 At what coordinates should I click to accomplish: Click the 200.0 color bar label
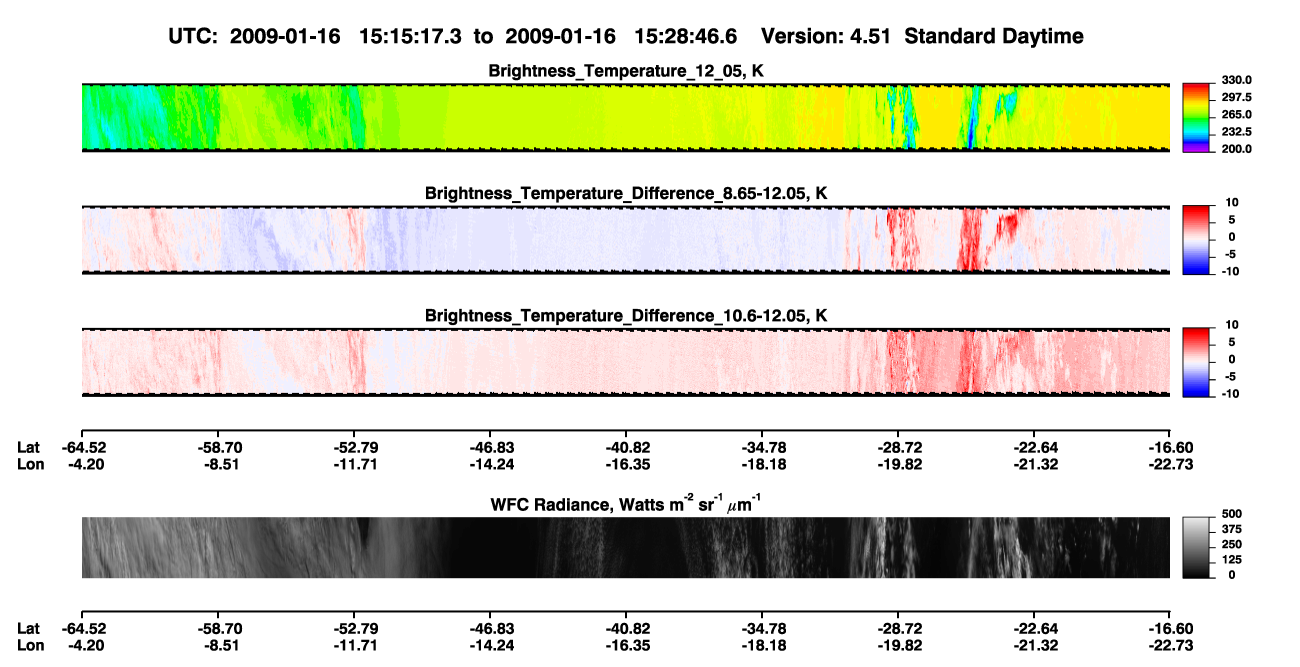coord(1236,149)
